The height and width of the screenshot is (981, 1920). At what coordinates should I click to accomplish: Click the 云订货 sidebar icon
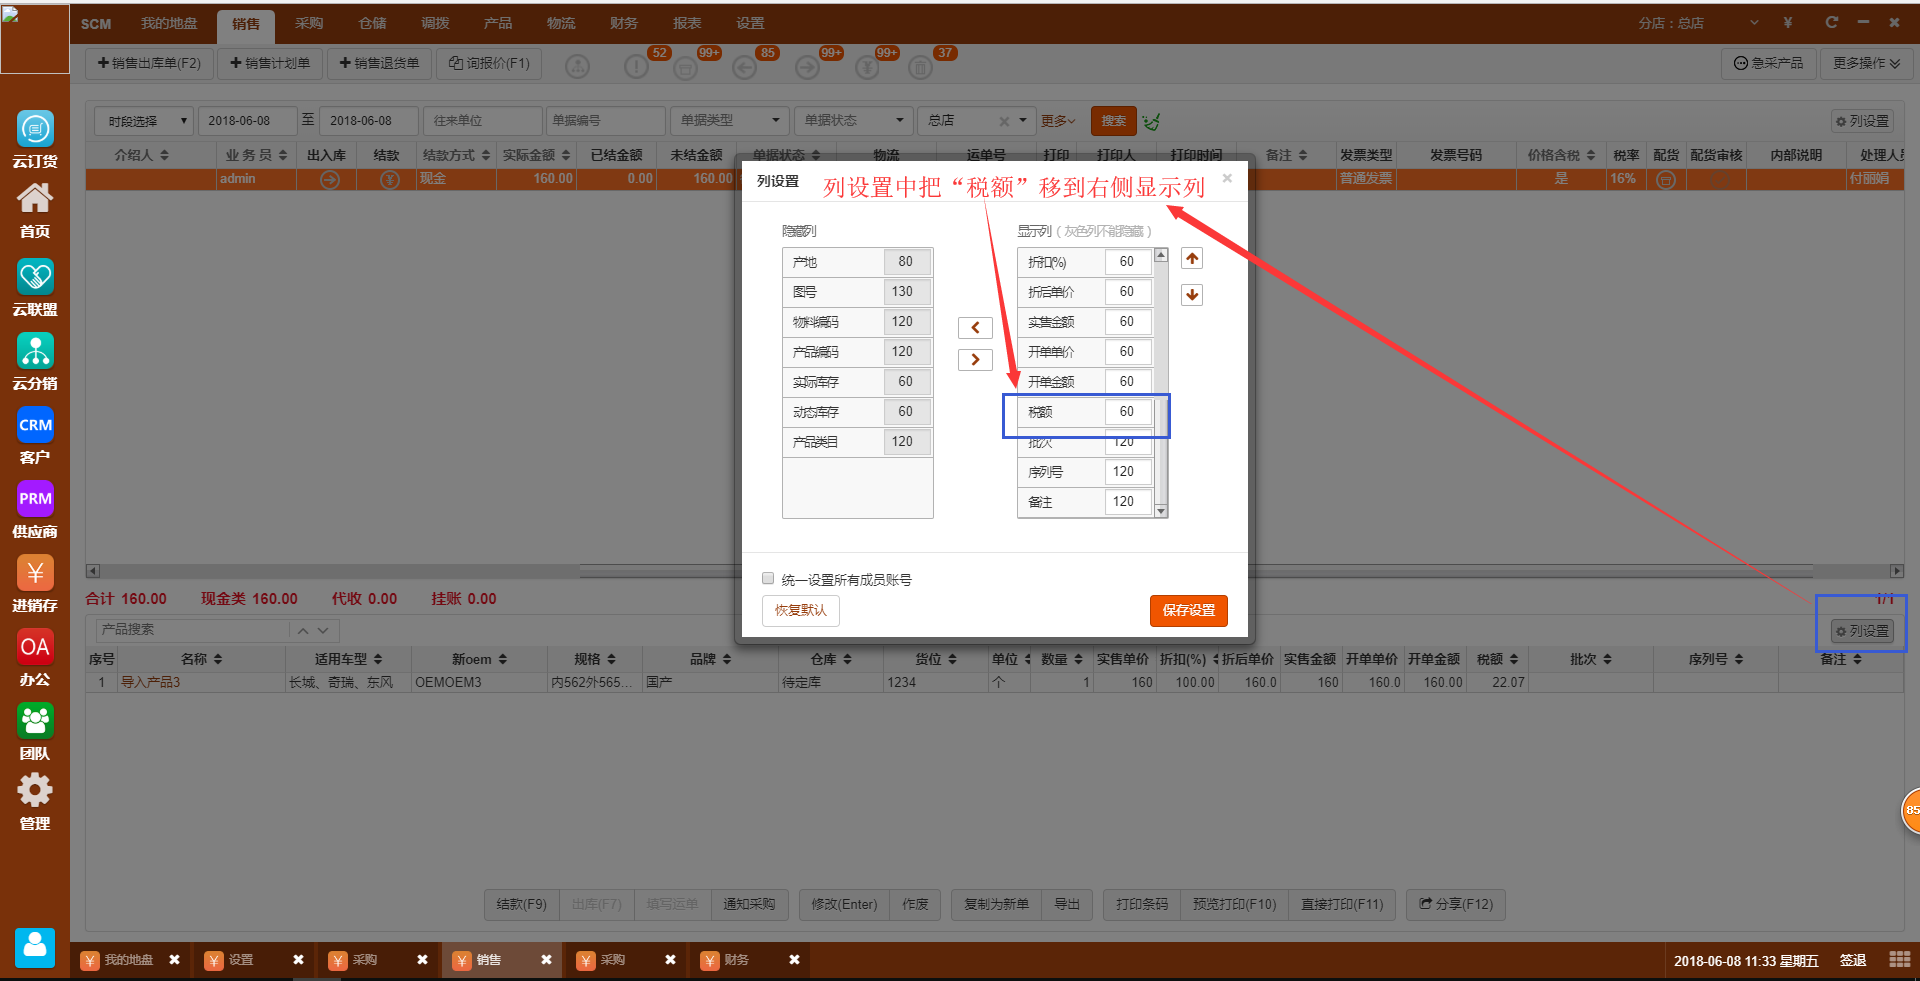tap(35, 130)
